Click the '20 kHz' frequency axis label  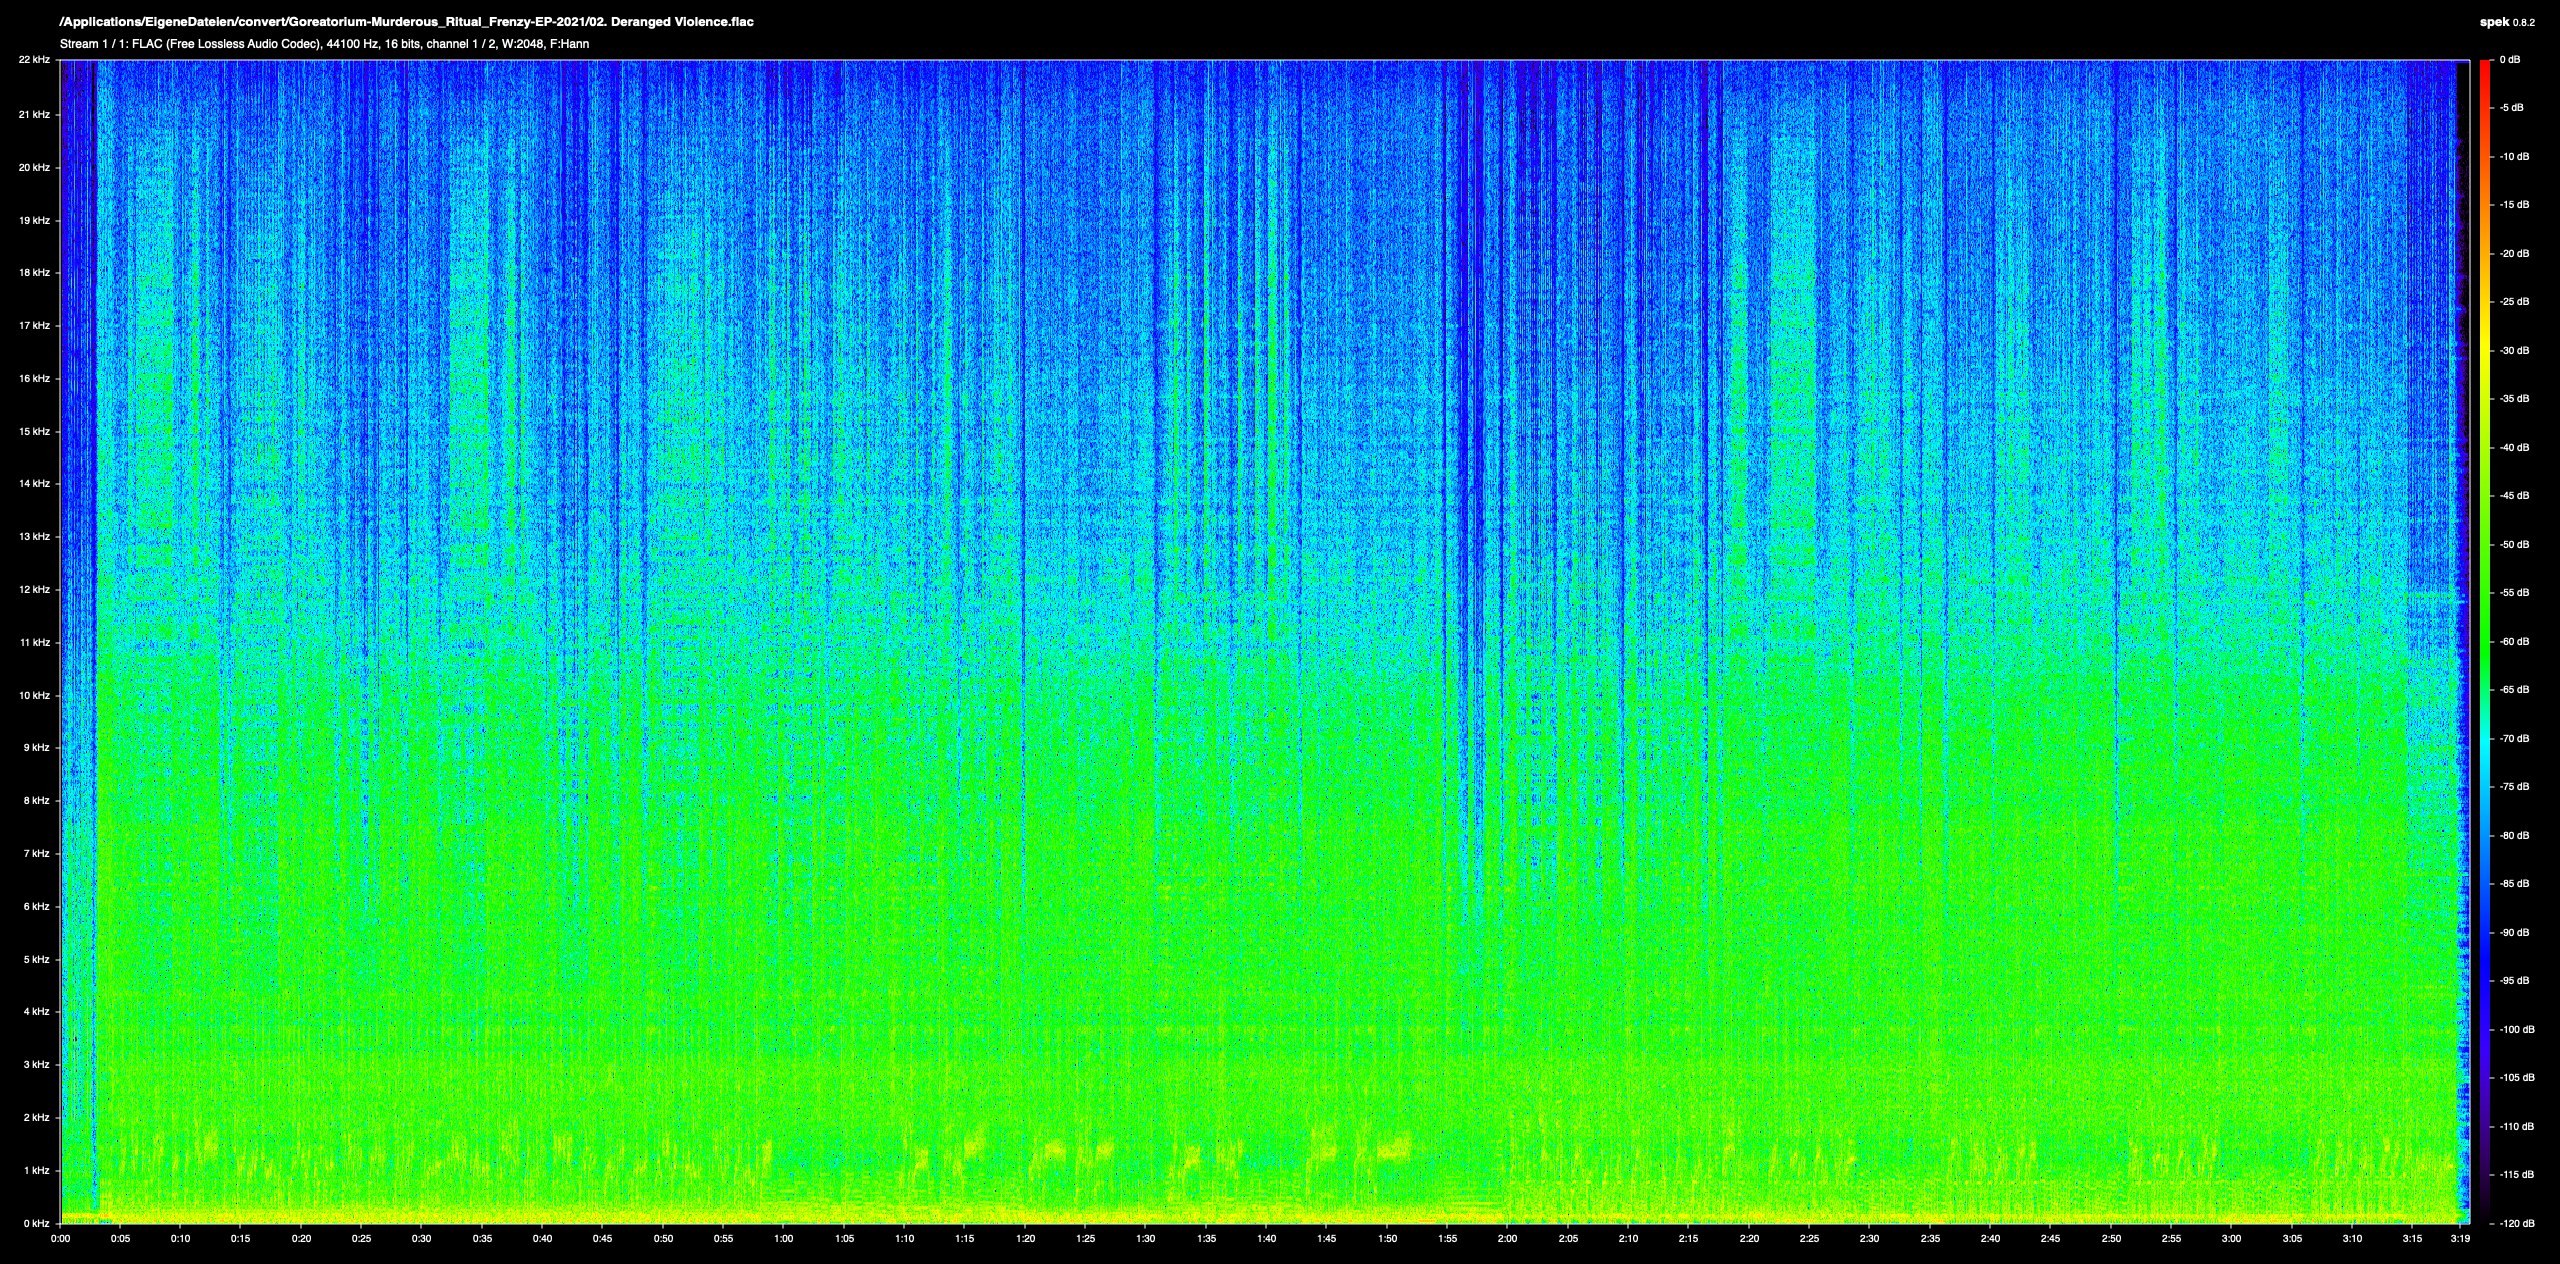34,168
